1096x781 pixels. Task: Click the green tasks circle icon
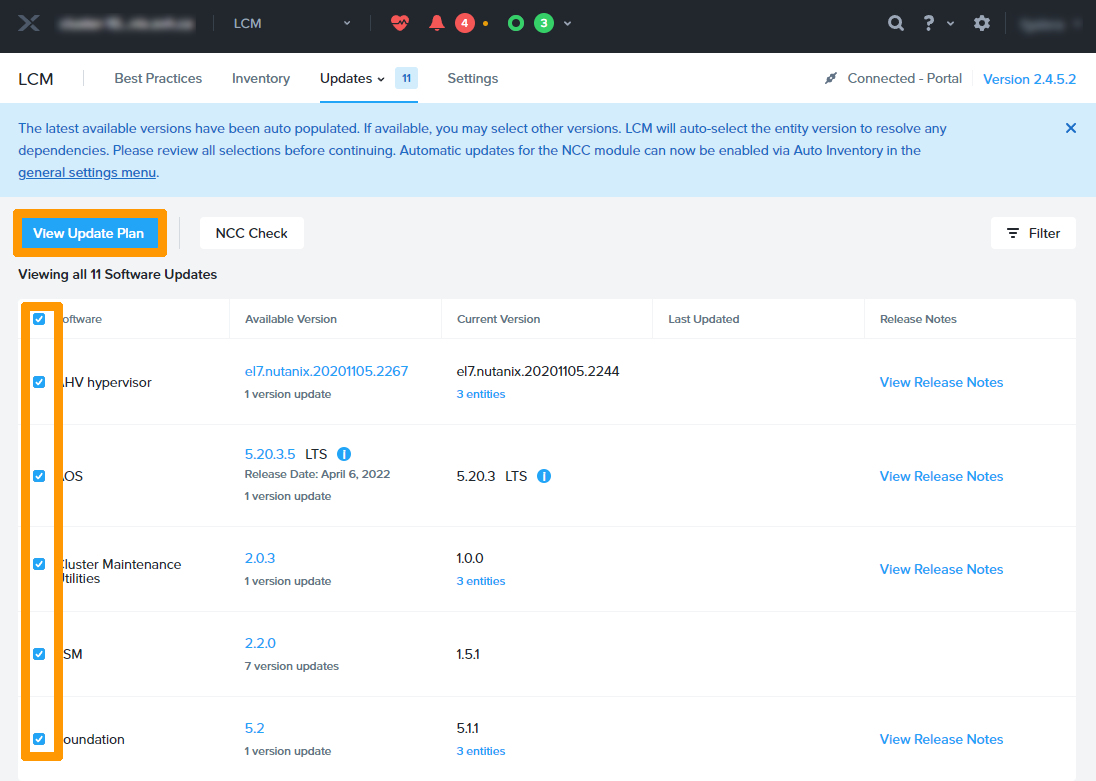[516, 23]
